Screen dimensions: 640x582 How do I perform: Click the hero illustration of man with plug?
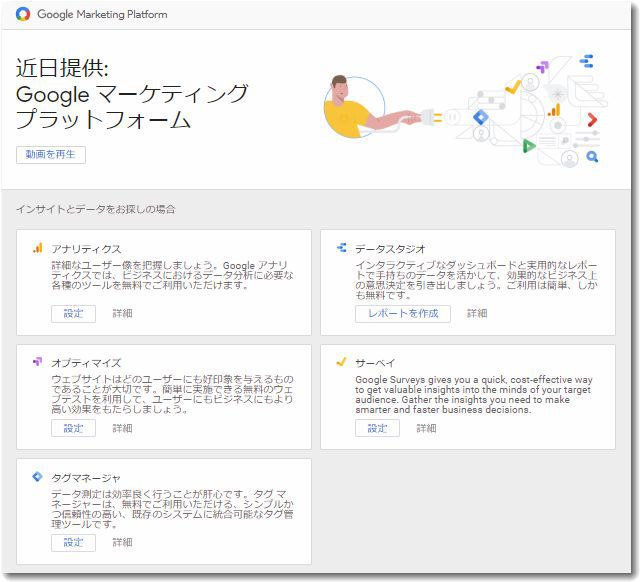[x=464, y=111]
